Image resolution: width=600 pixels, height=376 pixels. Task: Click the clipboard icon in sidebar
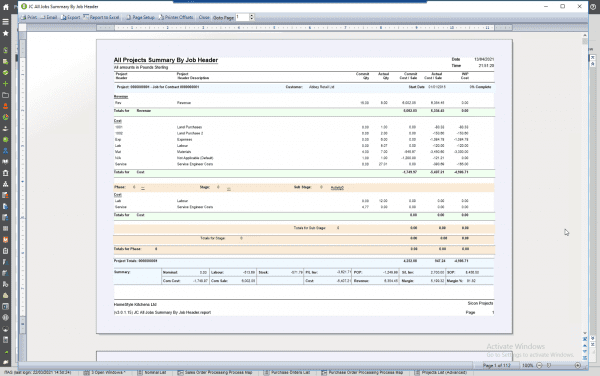click(x=5, y=251)
